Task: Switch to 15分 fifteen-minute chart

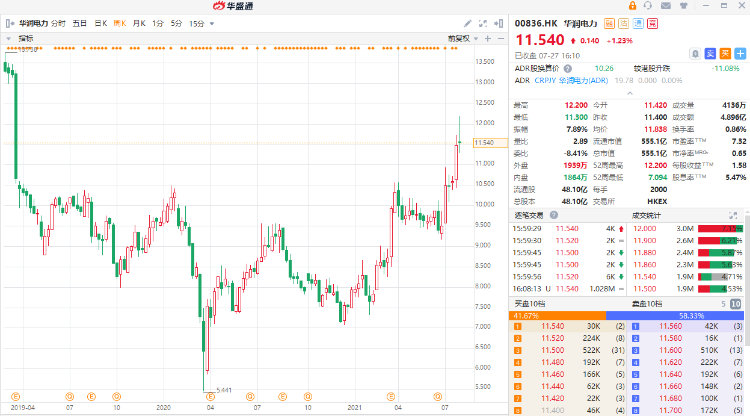Action: [197, 23]
